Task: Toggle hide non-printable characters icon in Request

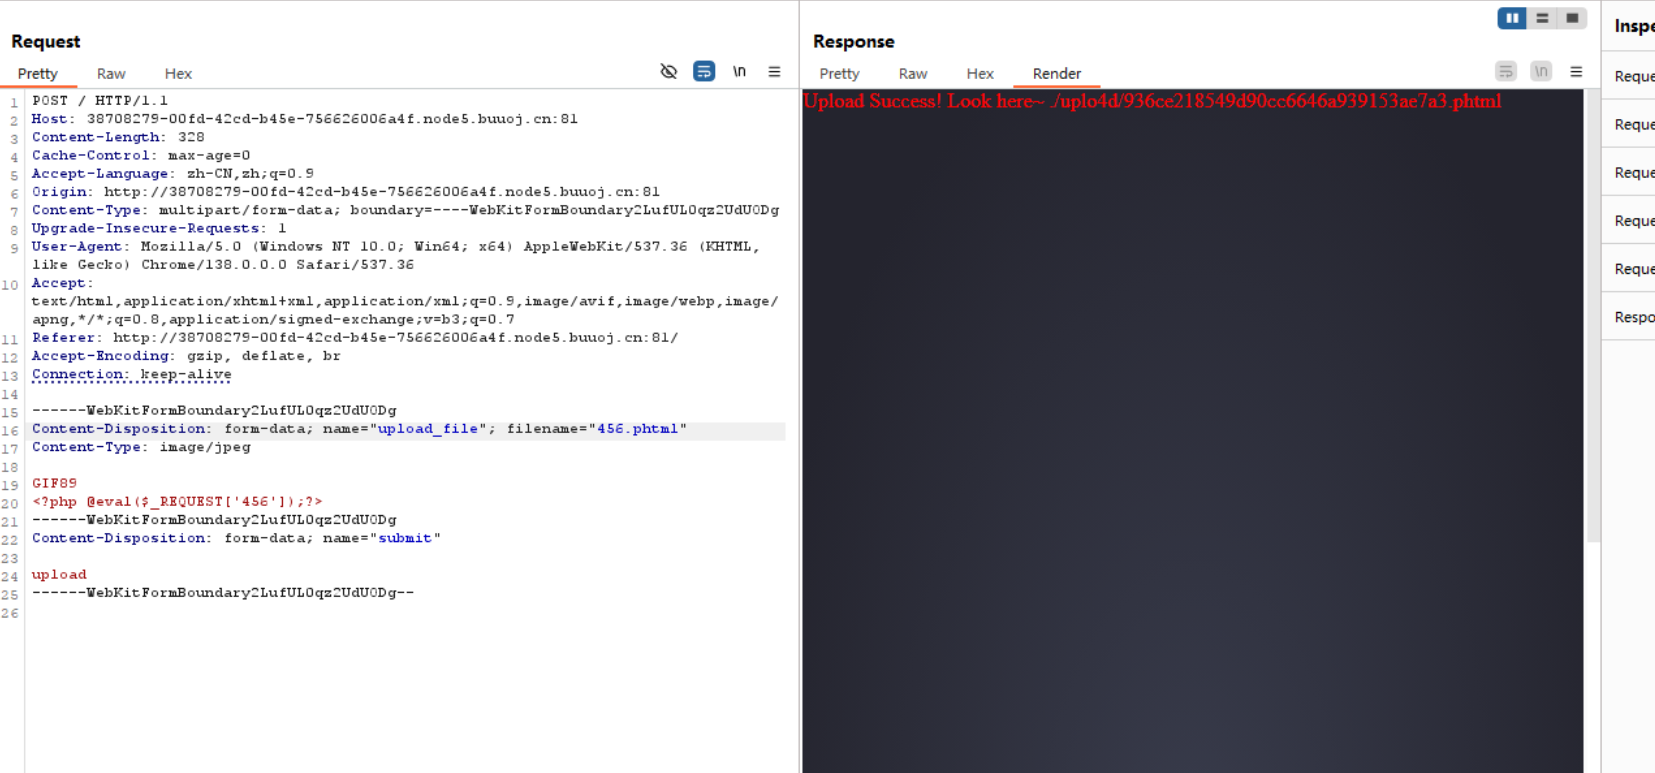Action: point(669,72)
